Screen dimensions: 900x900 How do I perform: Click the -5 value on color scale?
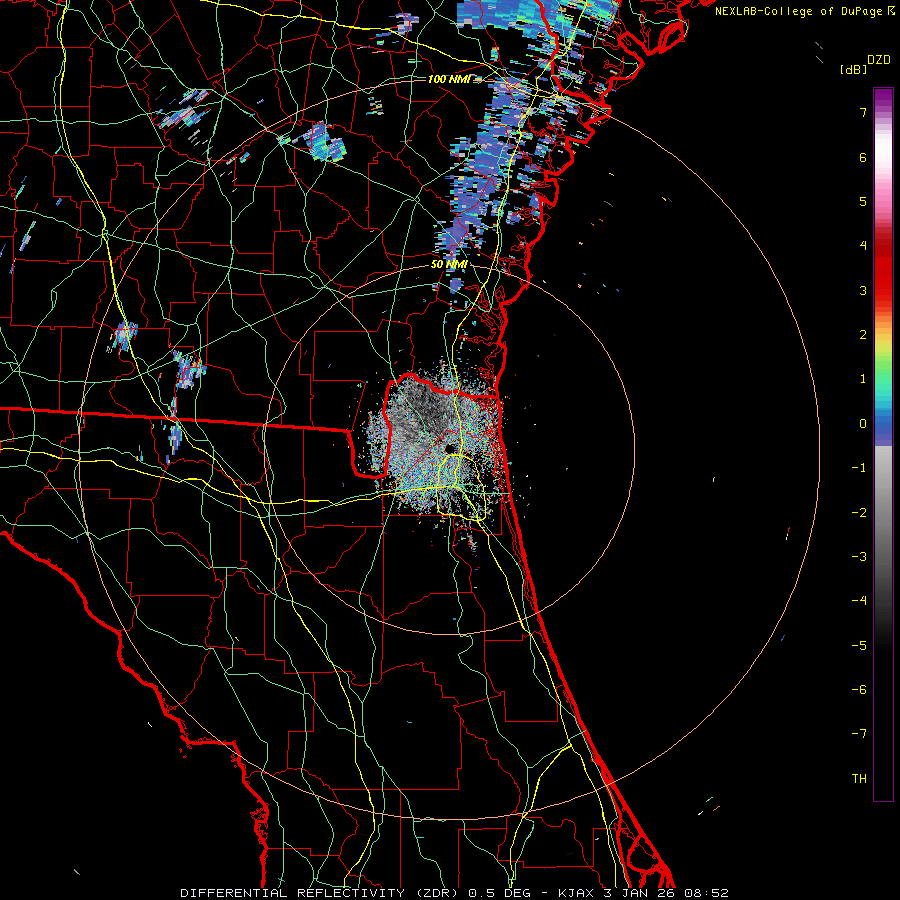[859, 646]
